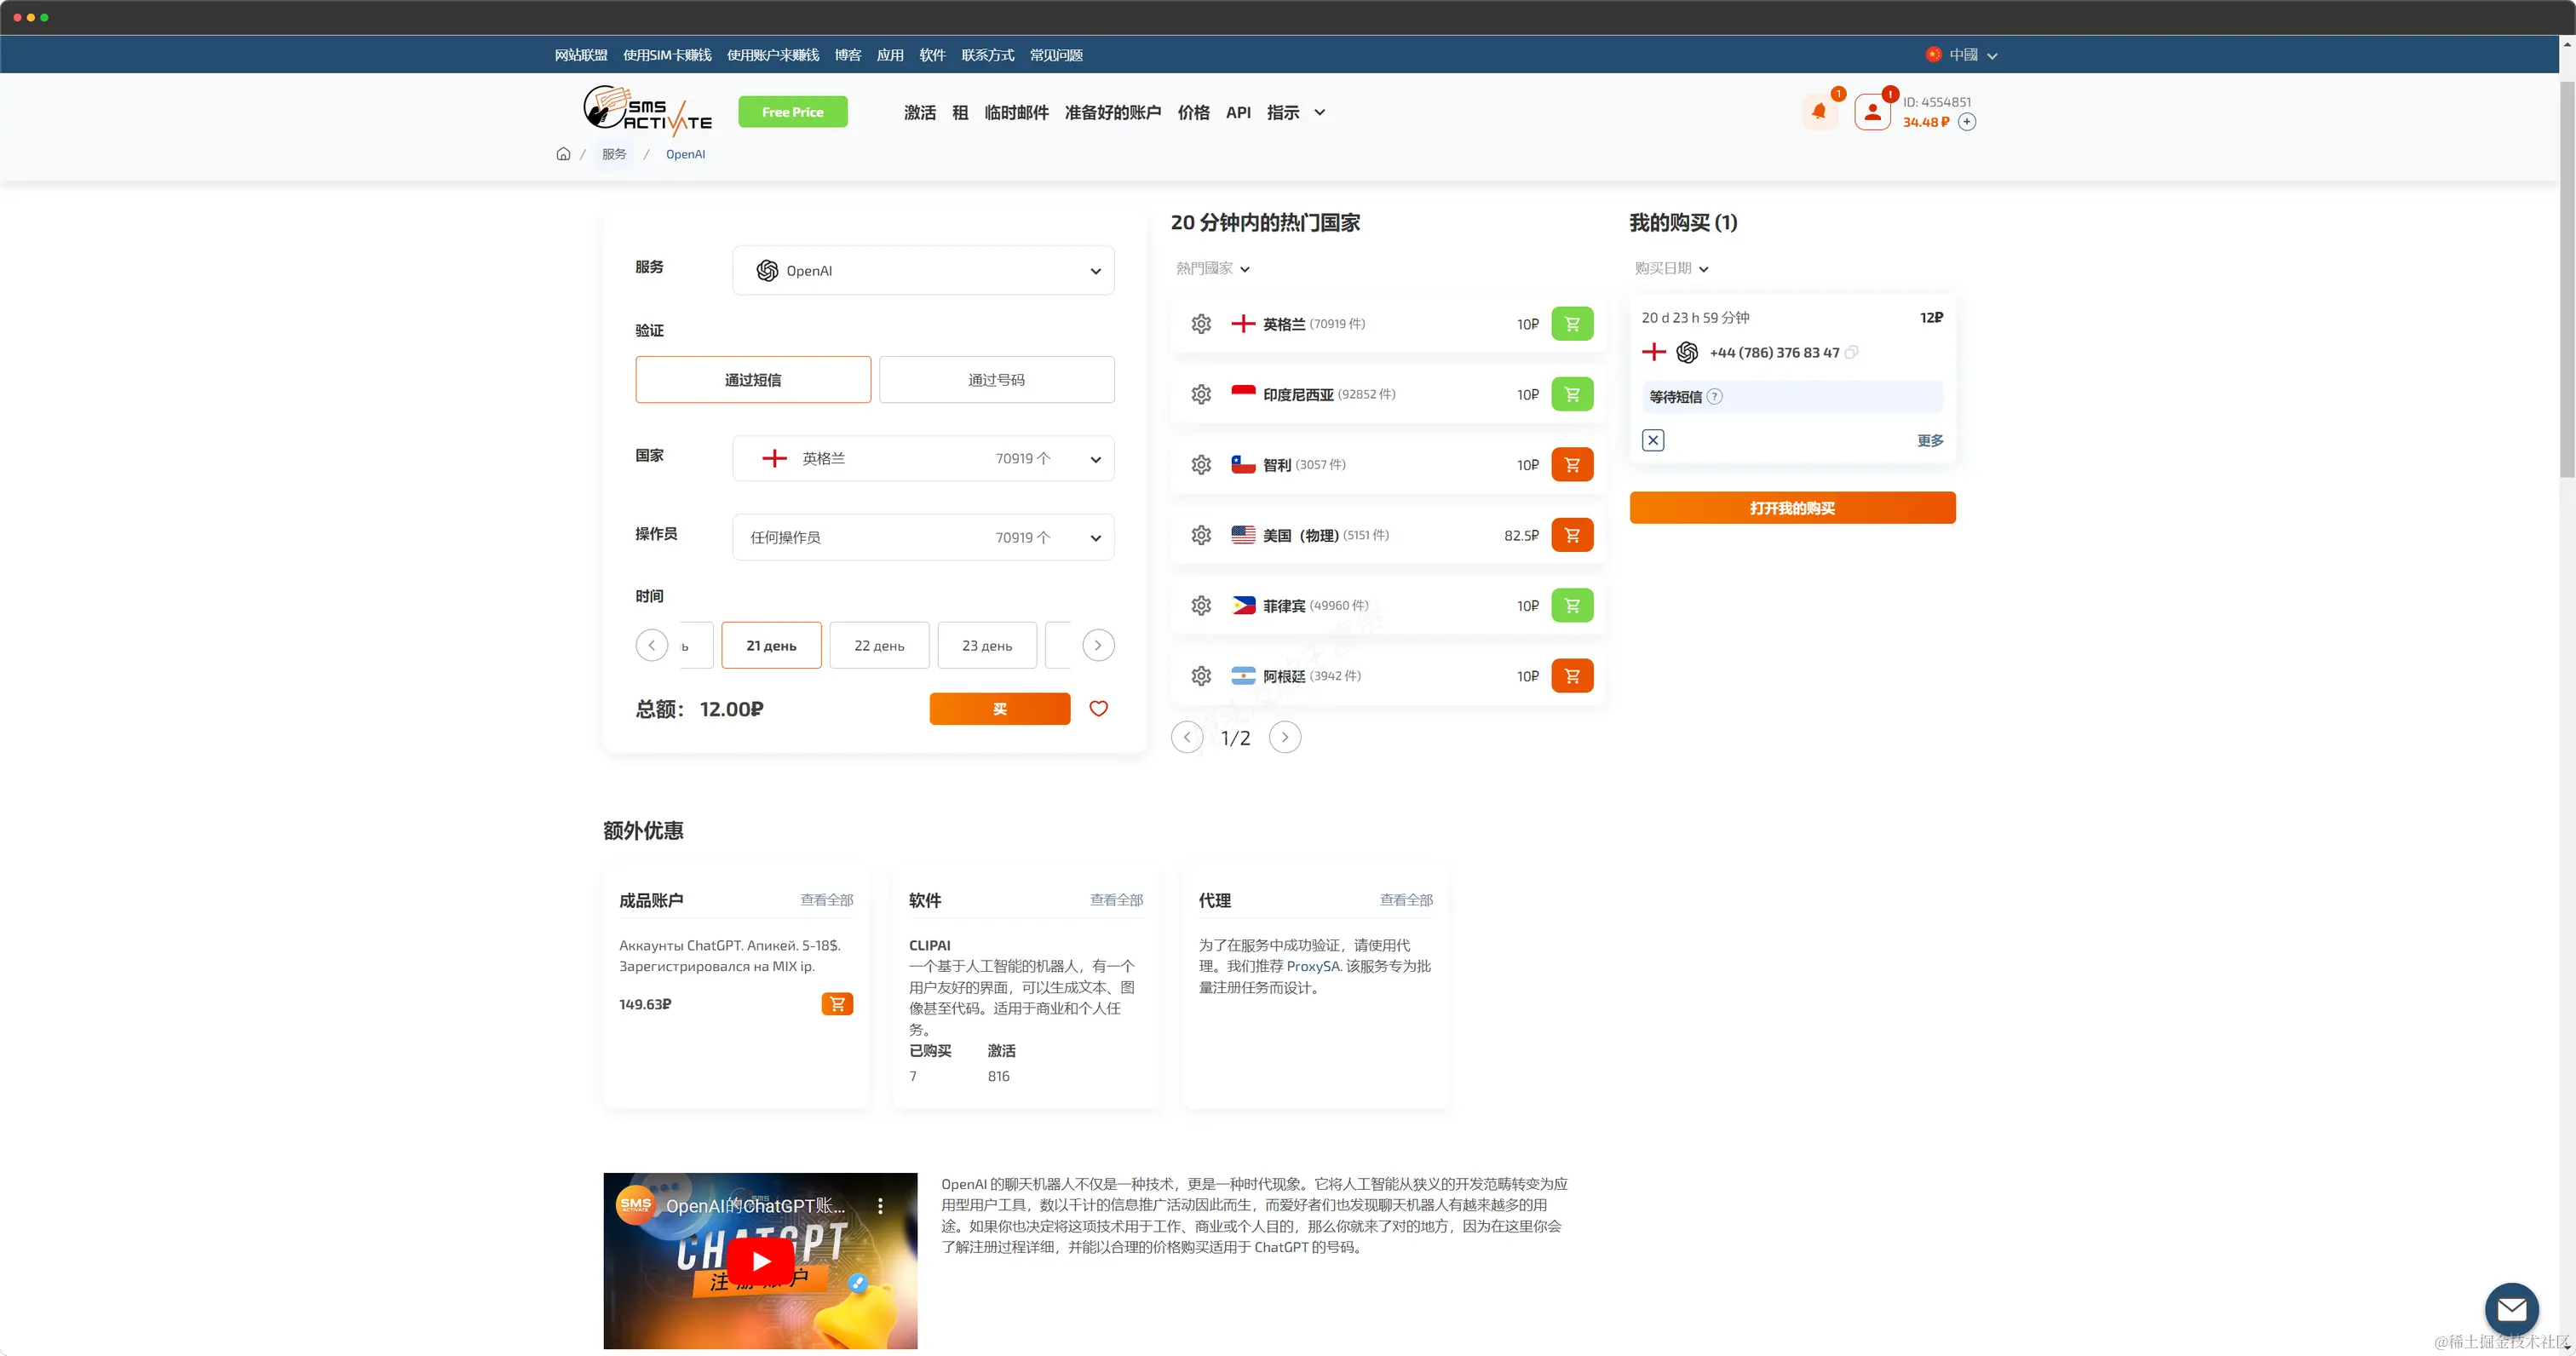The height and width of the screenshot is (1356, 2576).
Task: Open the video options menu dots
Action: coord(880,1206)
